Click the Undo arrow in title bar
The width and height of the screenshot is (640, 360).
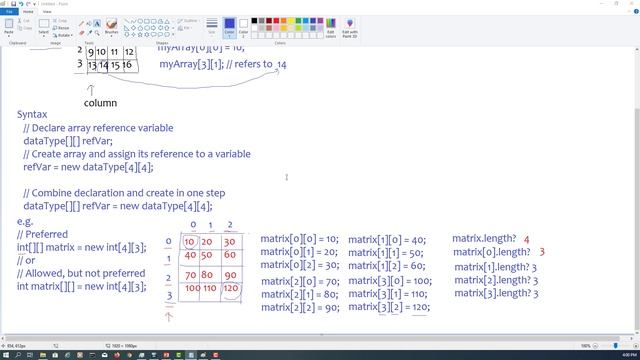tap(21, 4)
